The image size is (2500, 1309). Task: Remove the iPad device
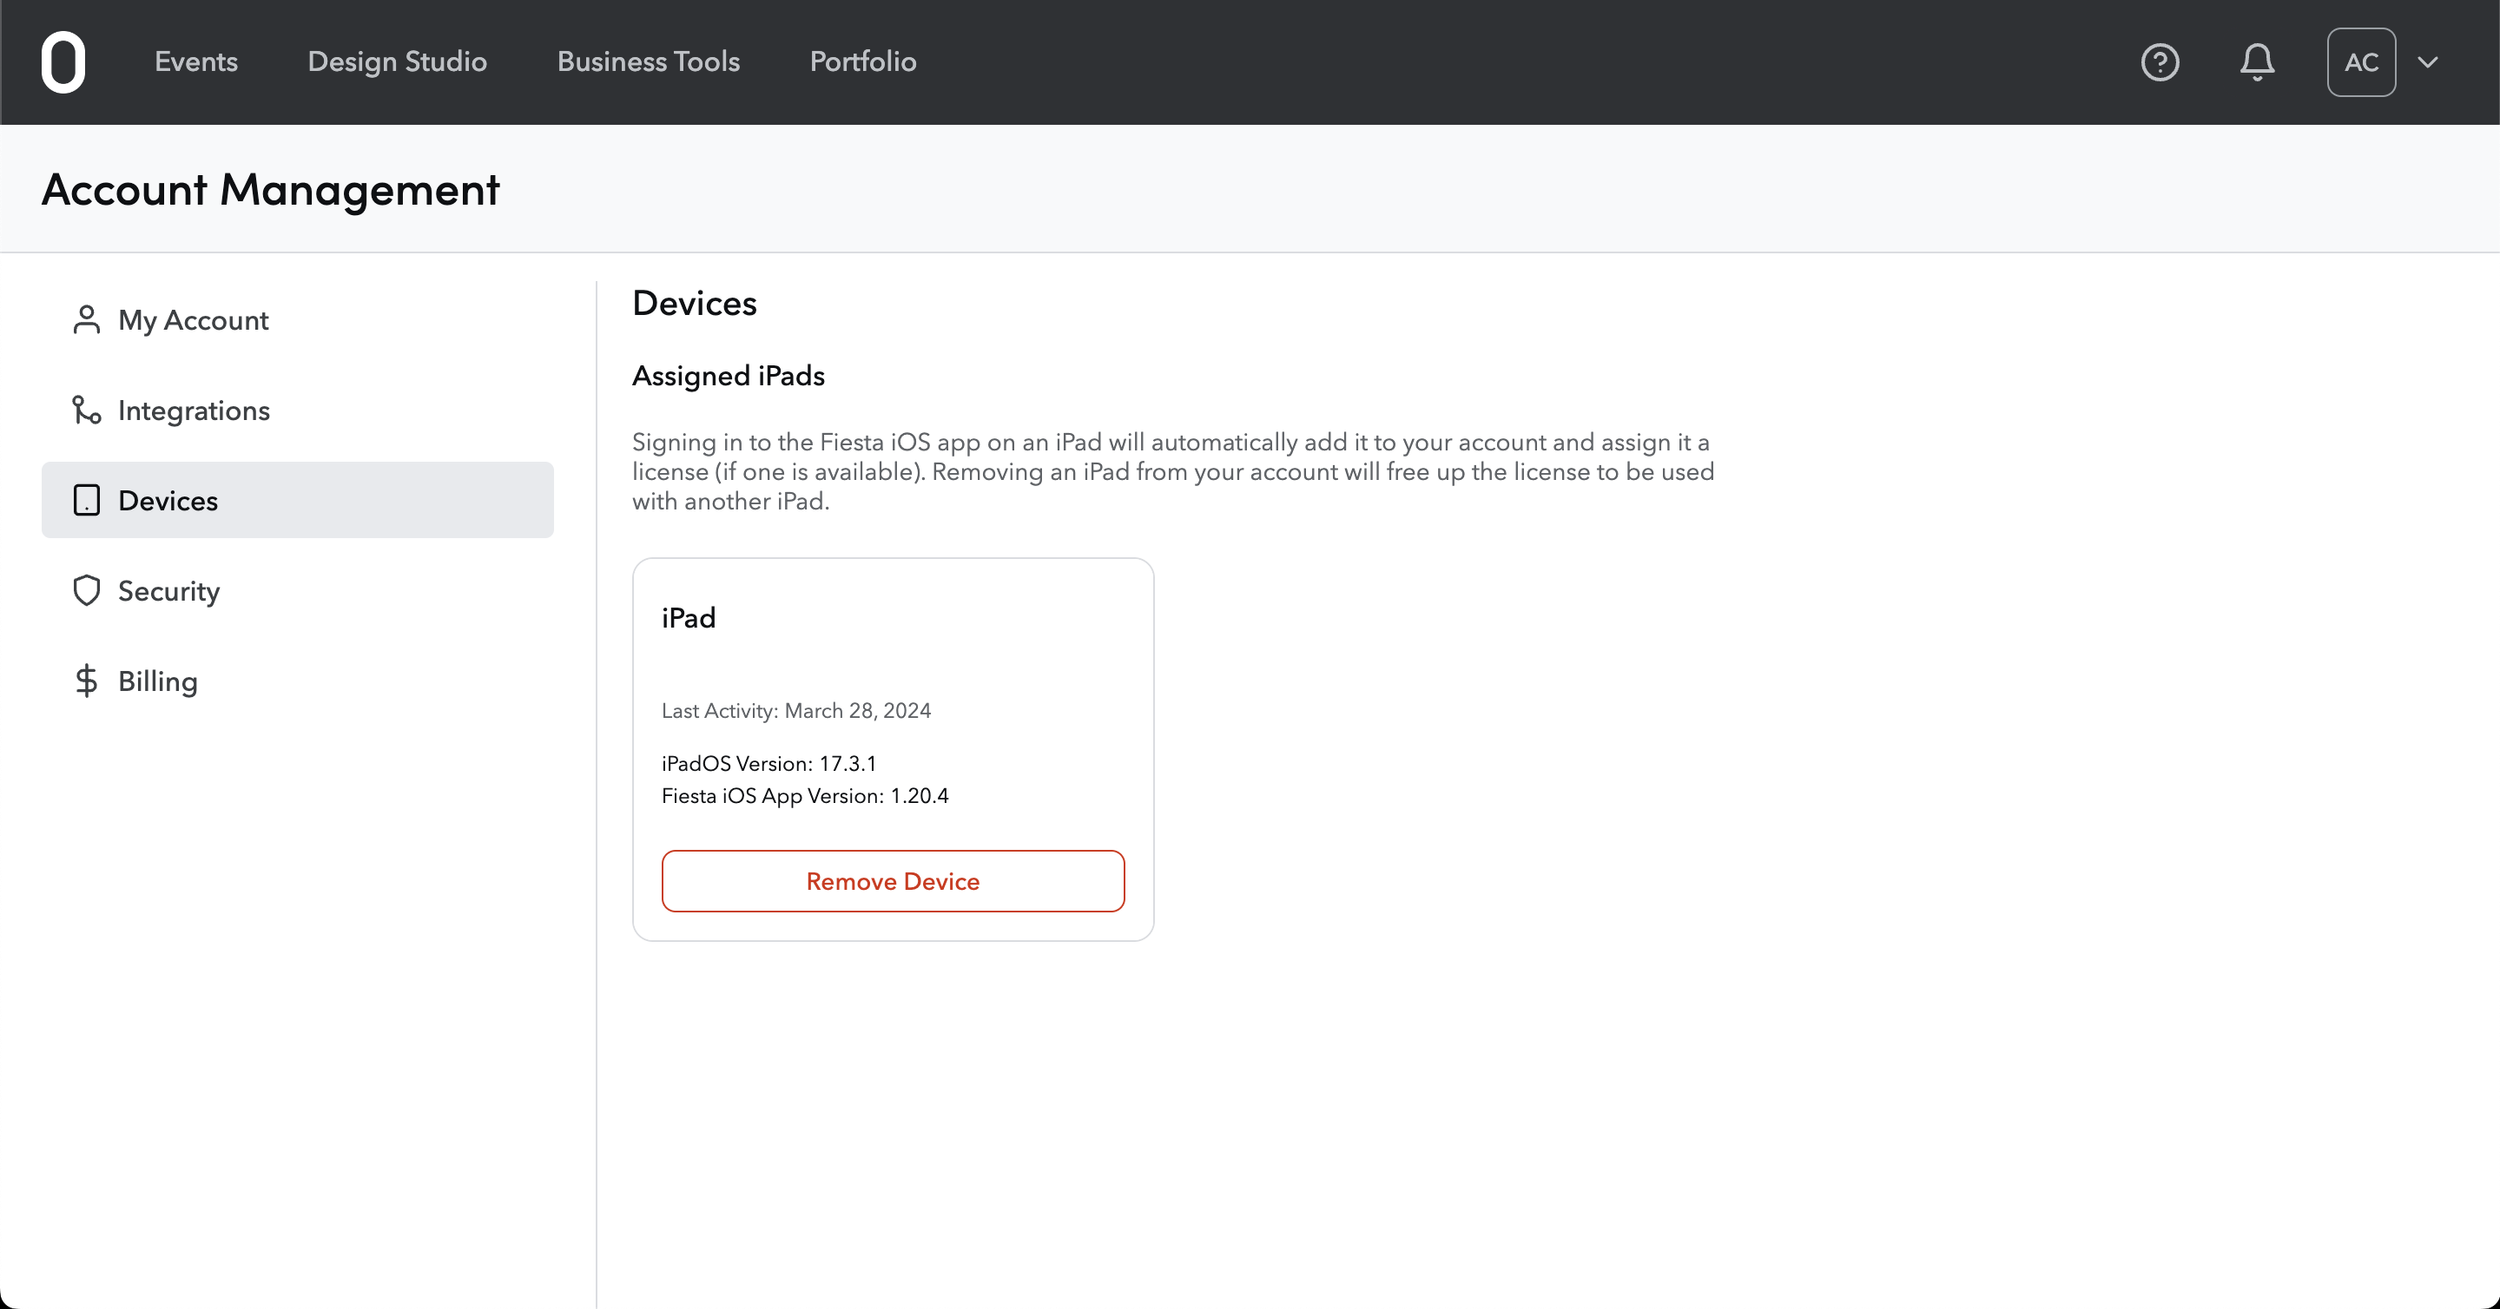click(x=893, y=881)
